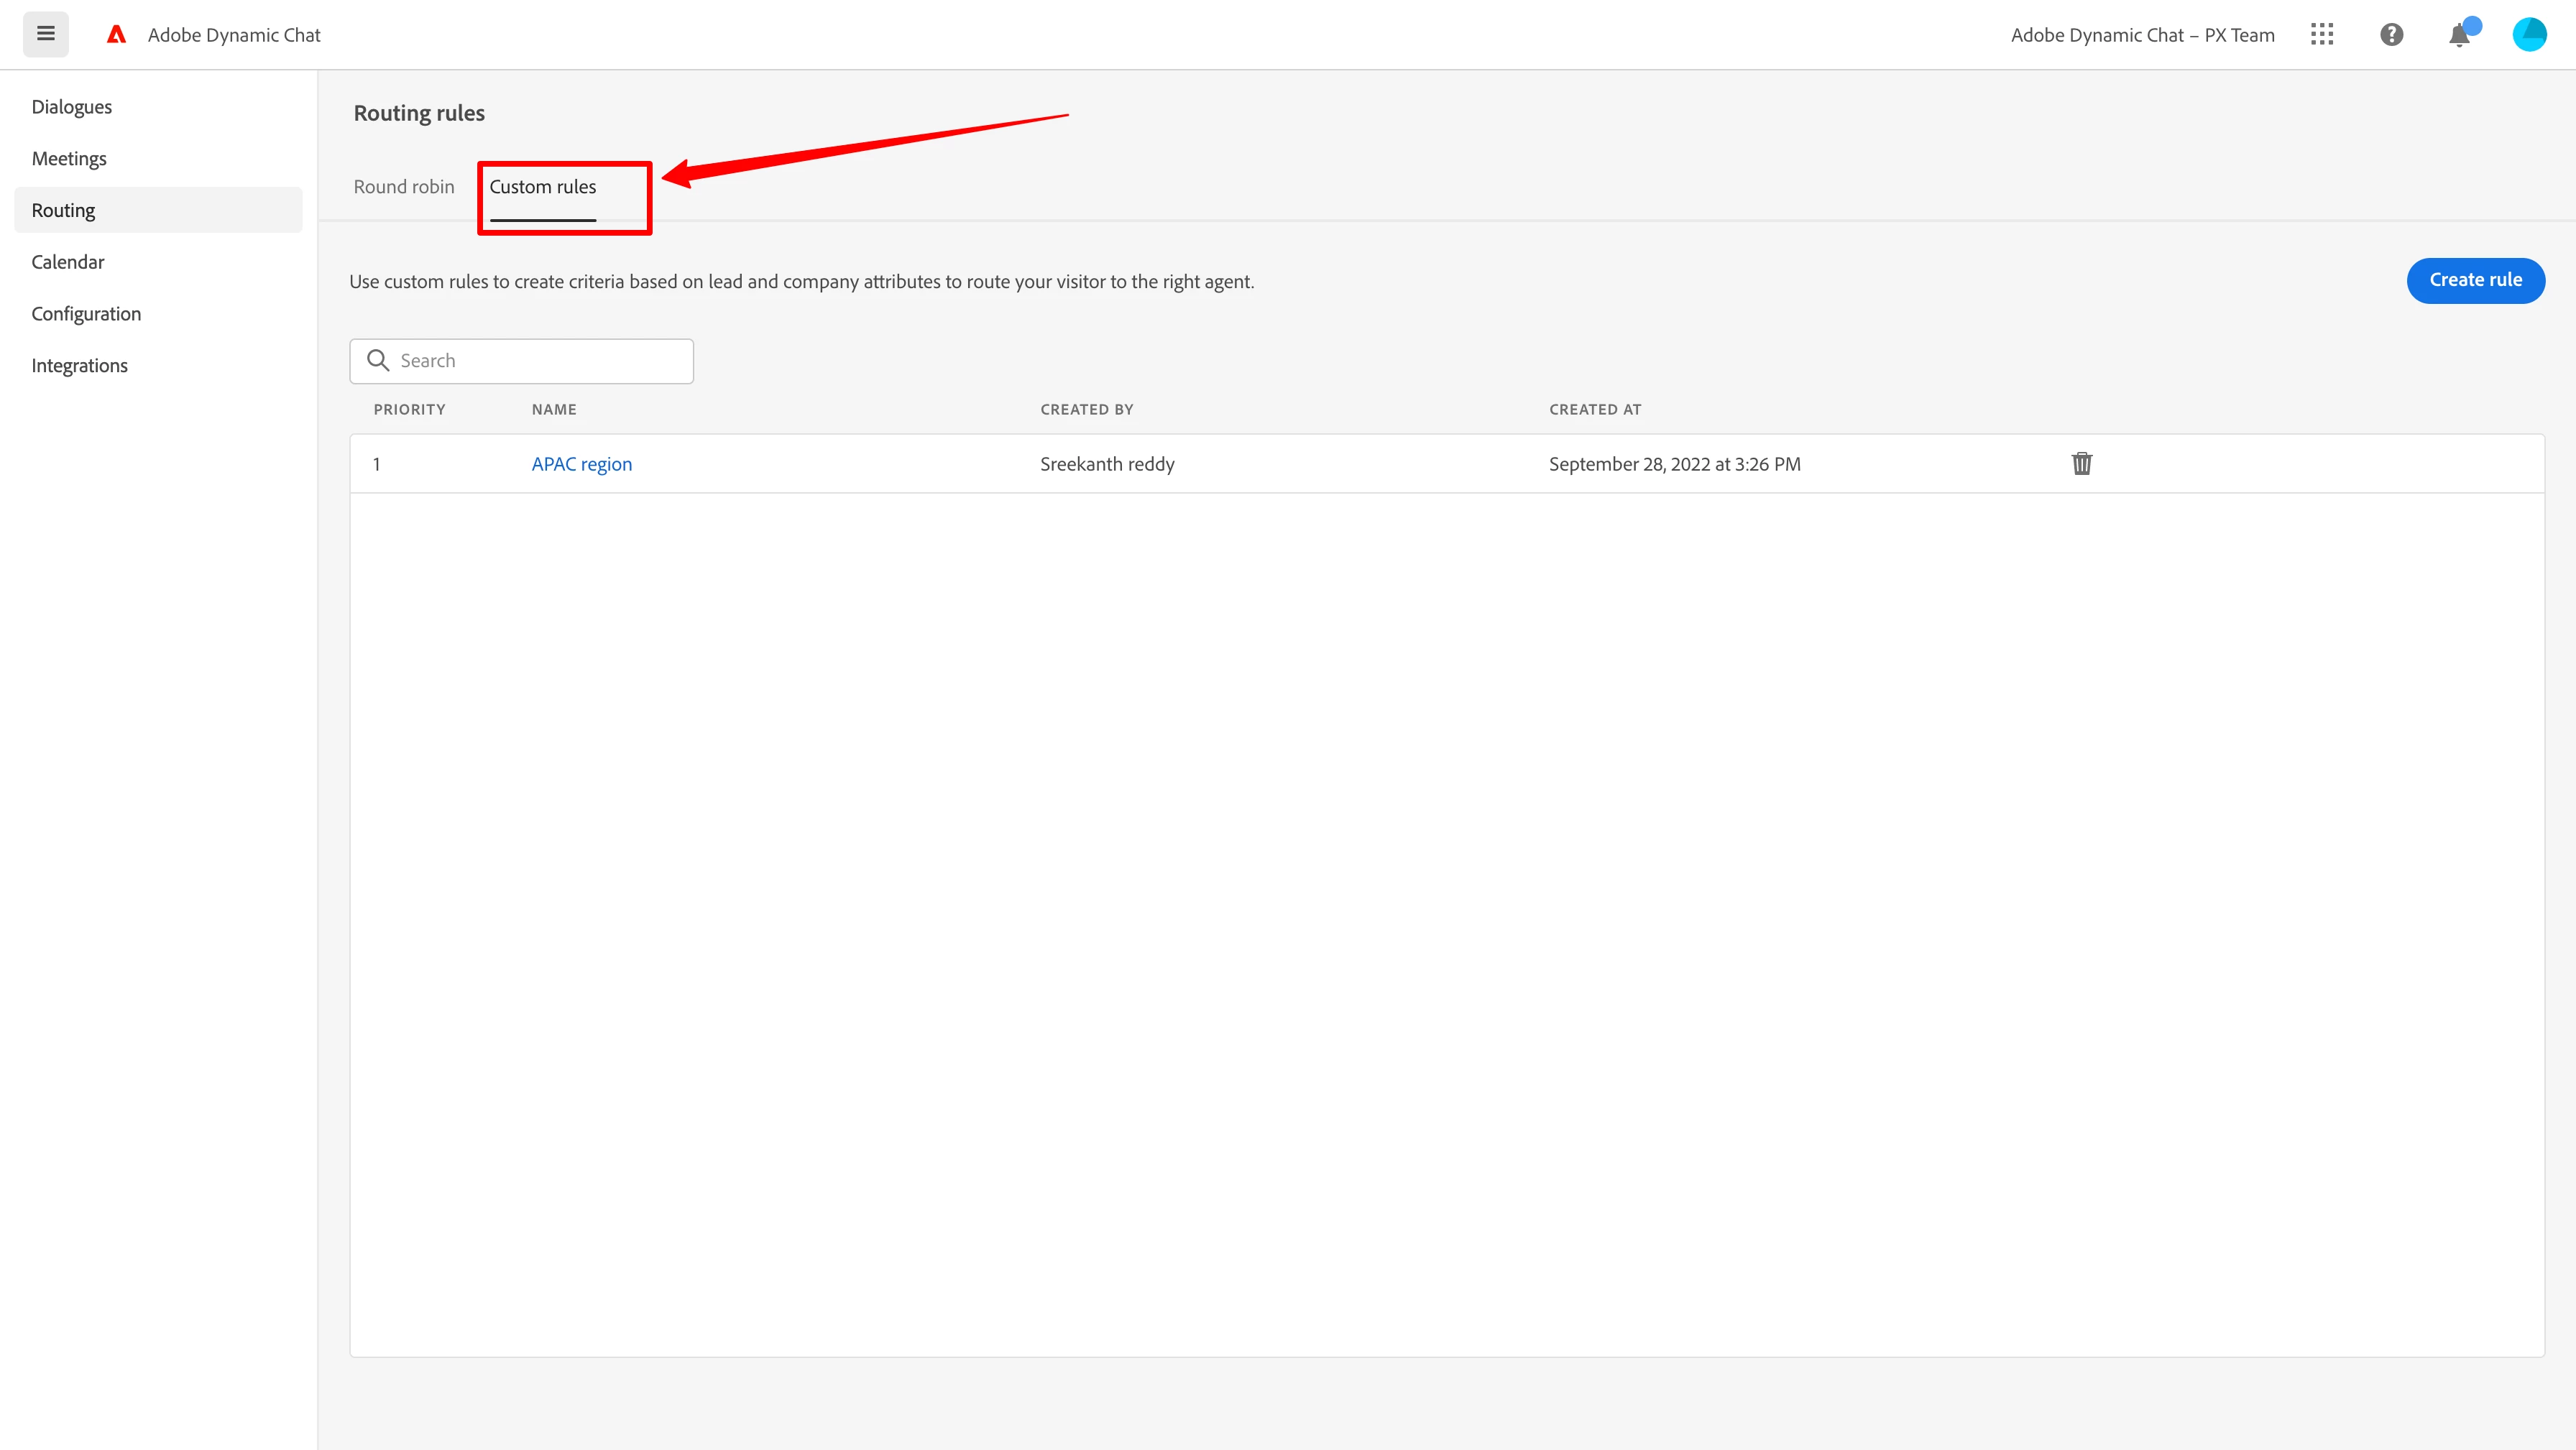Open the user profile avatar

point(2529,35)
